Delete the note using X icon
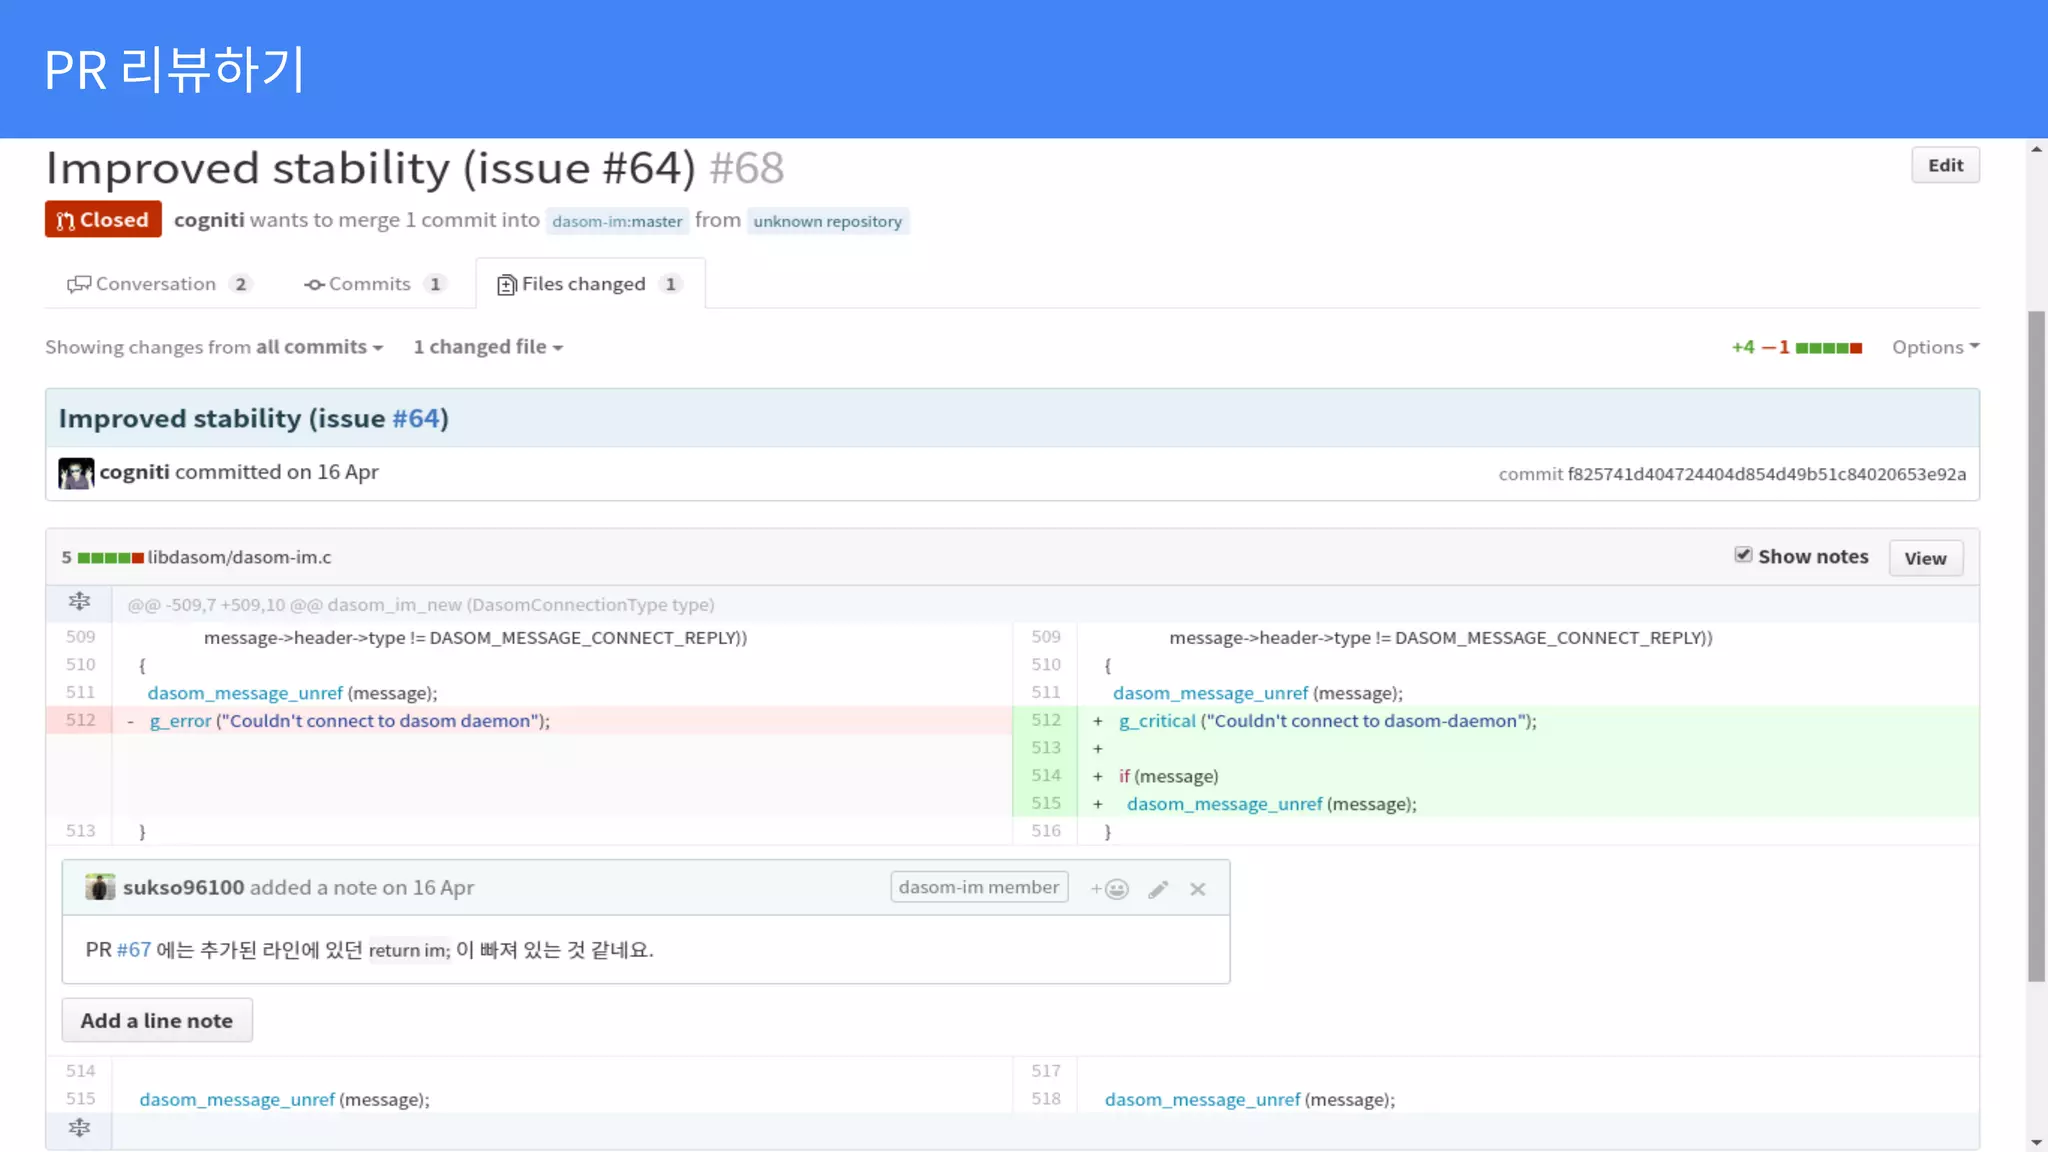 [1197, 889]
